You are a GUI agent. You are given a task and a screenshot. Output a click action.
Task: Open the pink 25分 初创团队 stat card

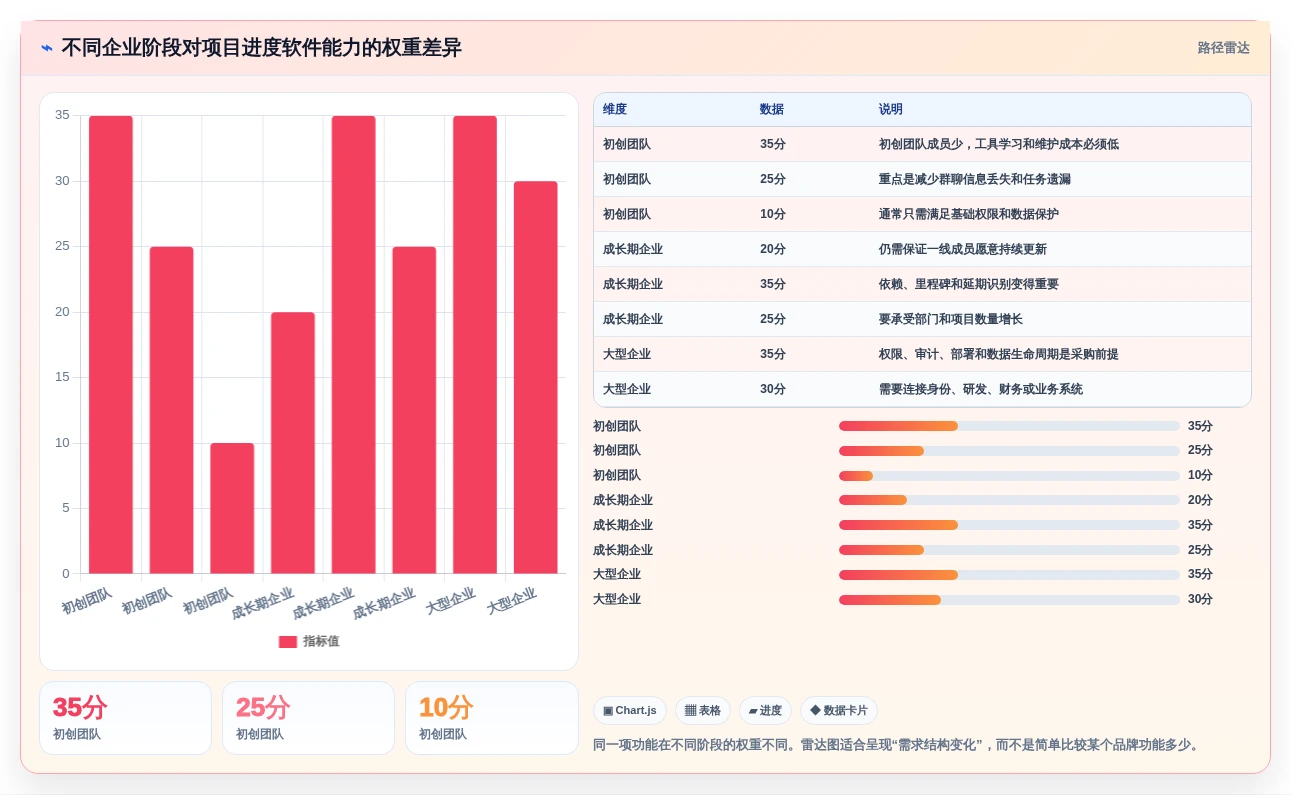pos(308,718)
